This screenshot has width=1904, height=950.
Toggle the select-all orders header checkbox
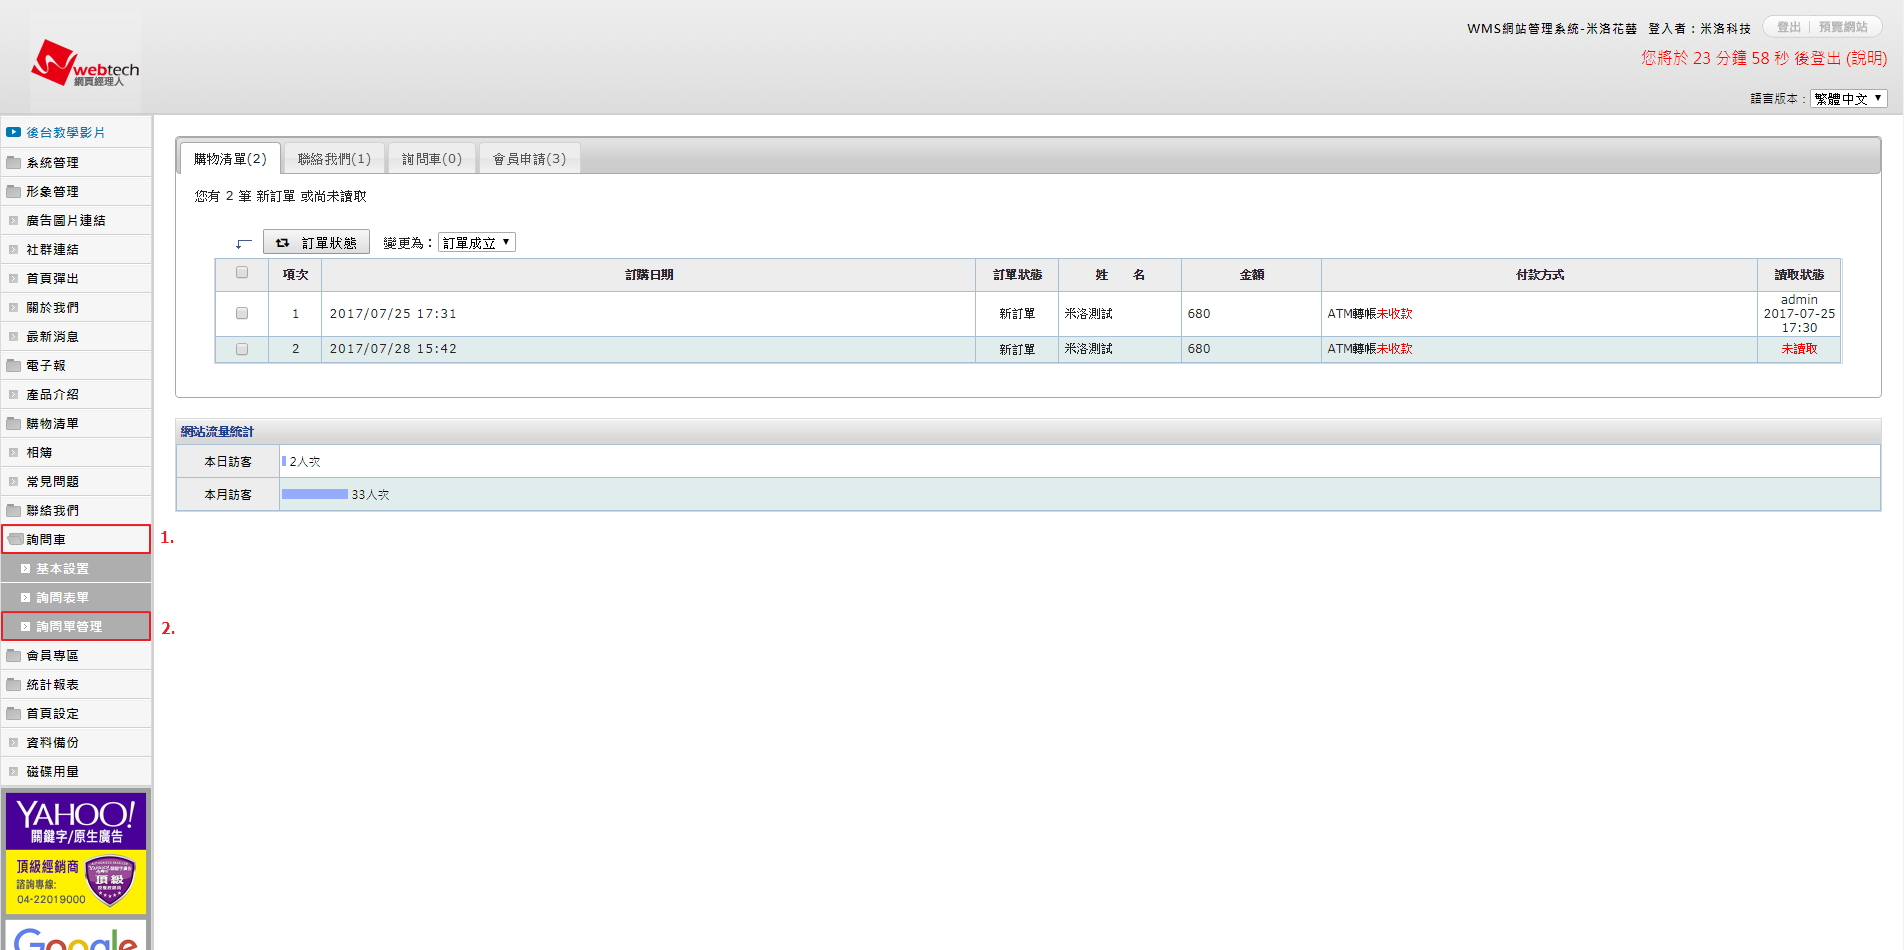pyautogui.click(x=242, y=272)
